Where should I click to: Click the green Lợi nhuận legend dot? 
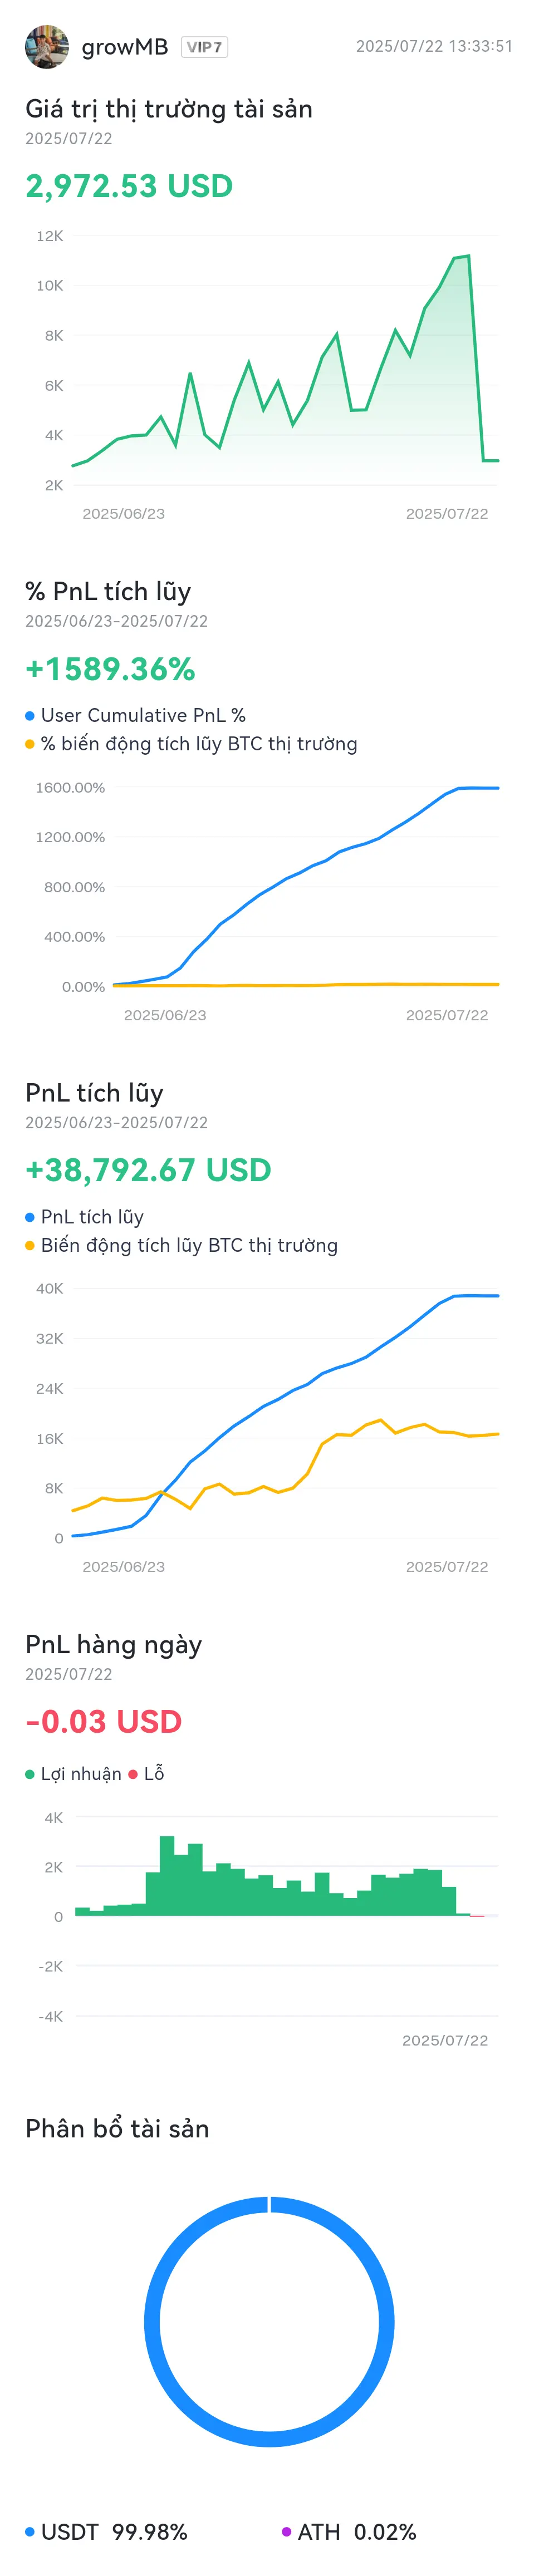30,1774
